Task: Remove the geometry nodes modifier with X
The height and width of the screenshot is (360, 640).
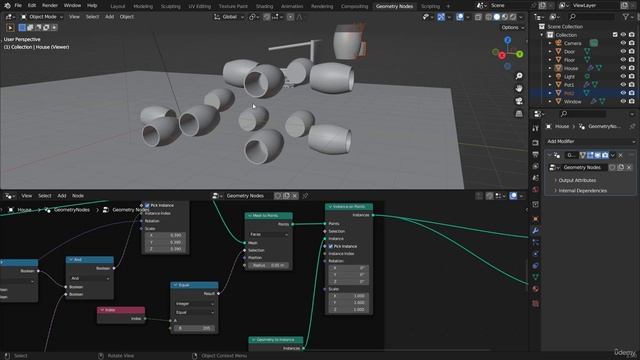Action: pos(621,155)
